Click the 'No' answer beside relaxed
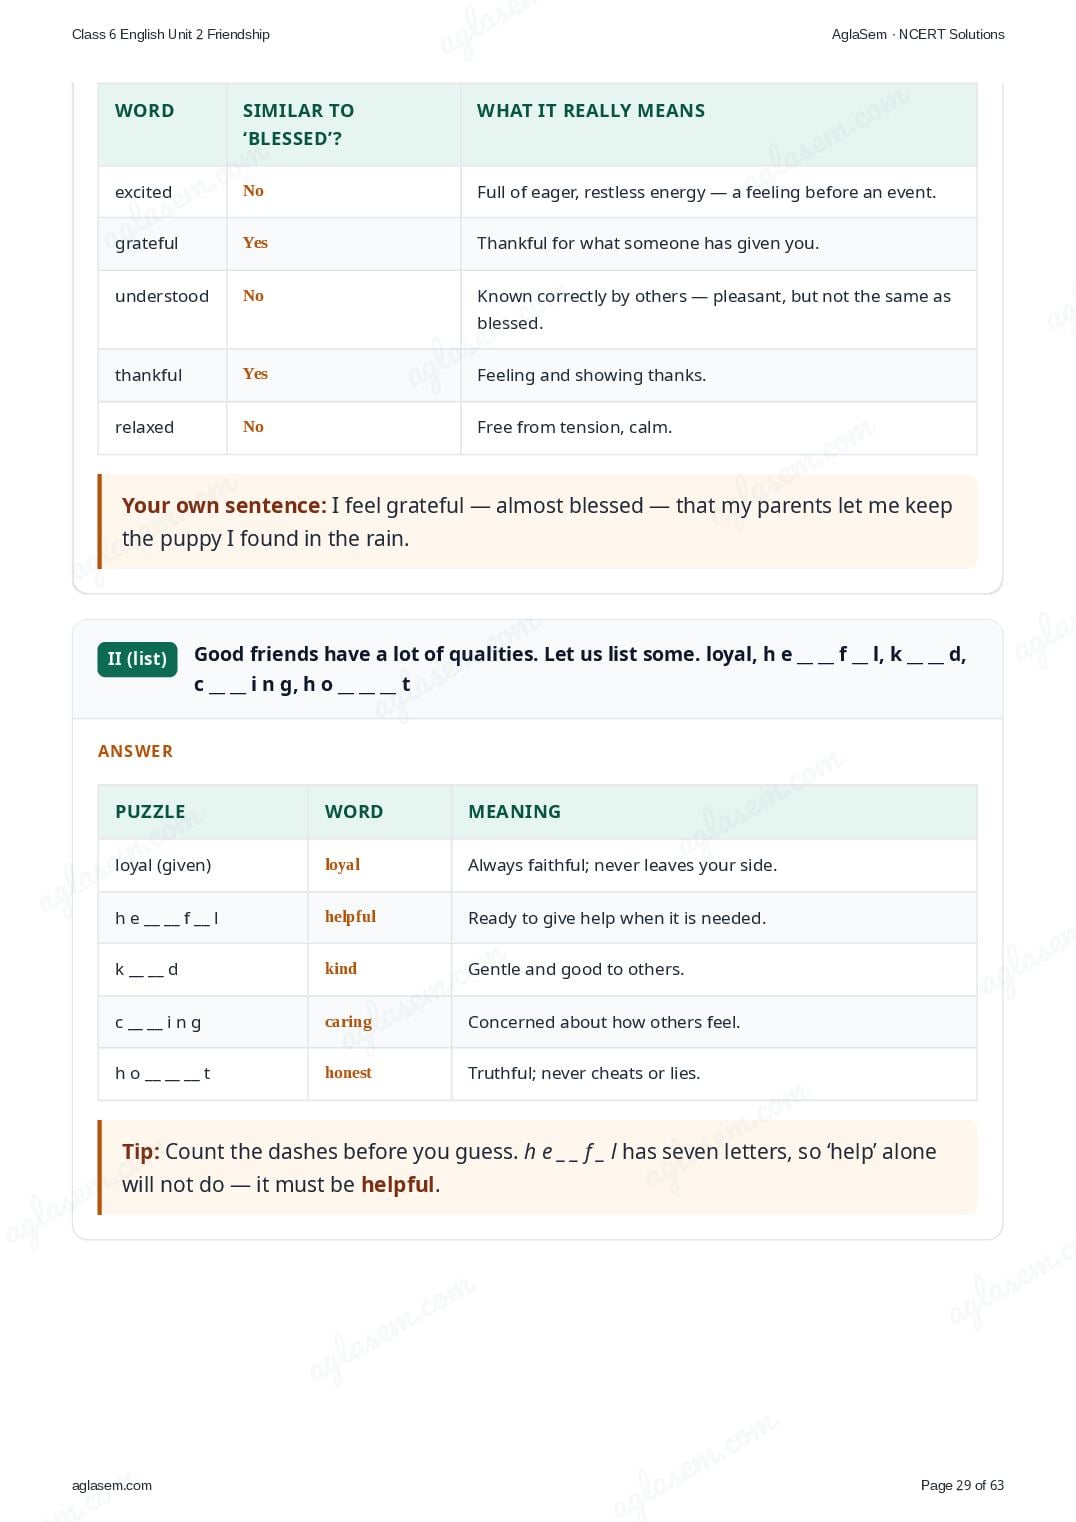The image size is (1076, 1522). pos(253,427)
